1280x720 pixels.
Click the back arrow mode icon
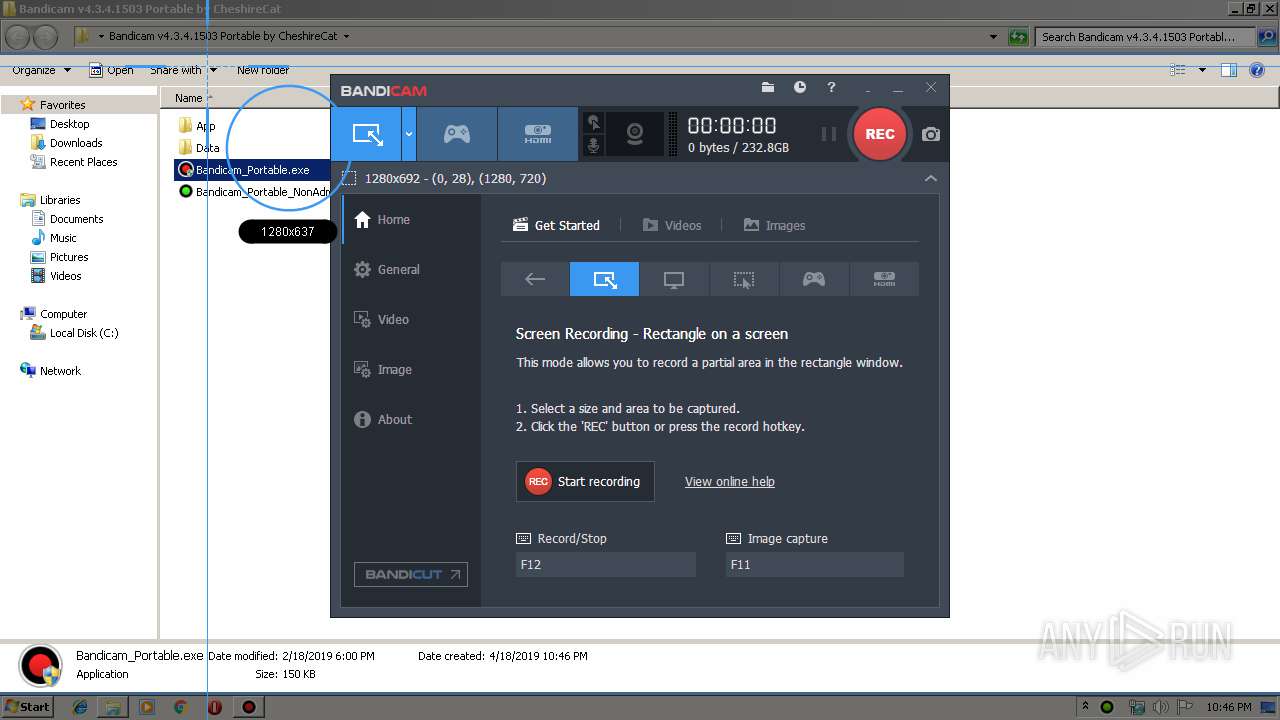pyautogui.click(x=535, y=280)
